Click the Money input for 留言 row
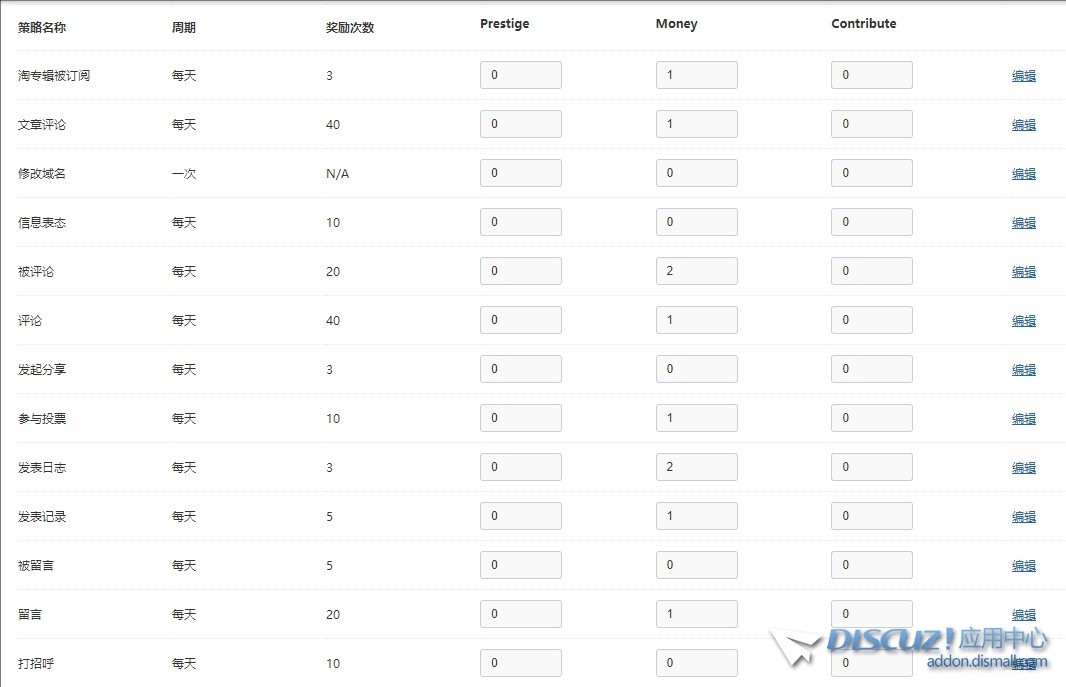Image resolution: width=1066 pixels, height=687 pixels. click(x=696, y=614)
